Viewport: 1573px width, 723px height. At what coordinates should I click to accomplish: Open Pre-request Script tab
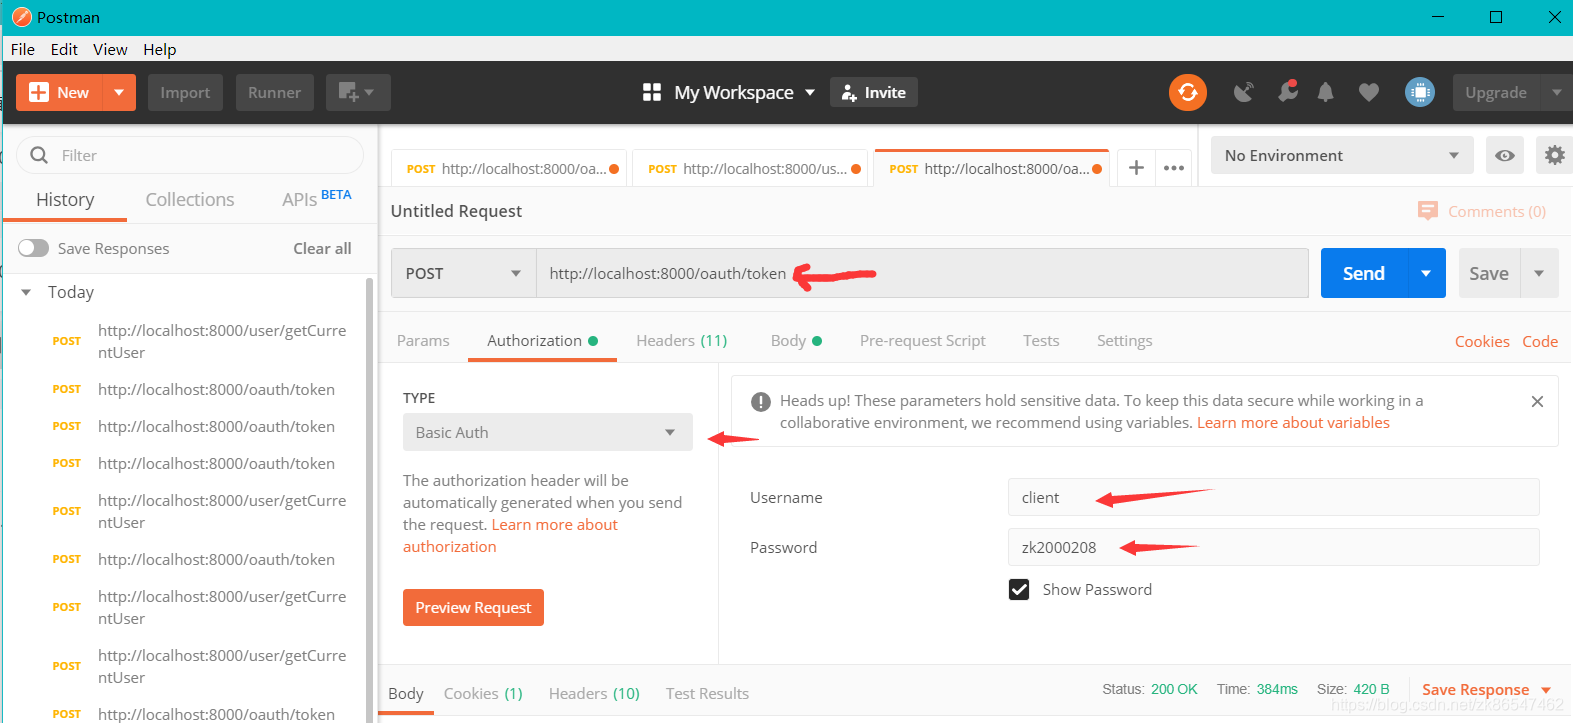tap(922, 341)
